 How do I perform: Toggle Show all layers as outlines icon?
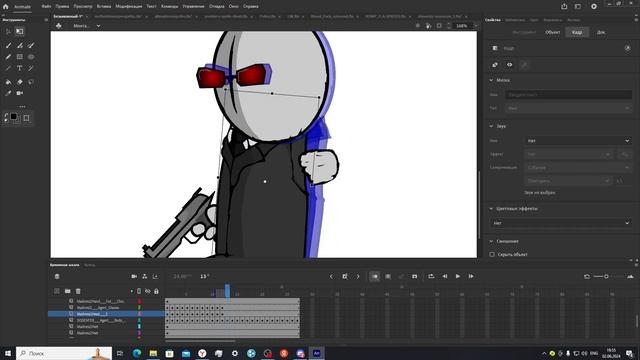[139, 291]
